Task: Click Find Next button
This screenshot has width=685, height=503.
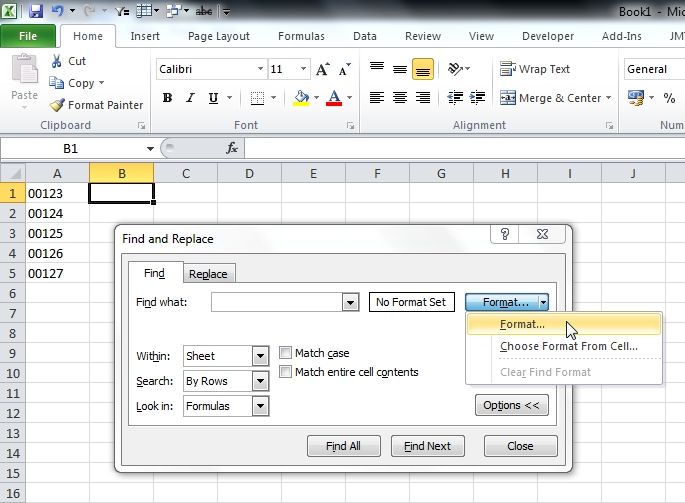Action: point(427,446)
